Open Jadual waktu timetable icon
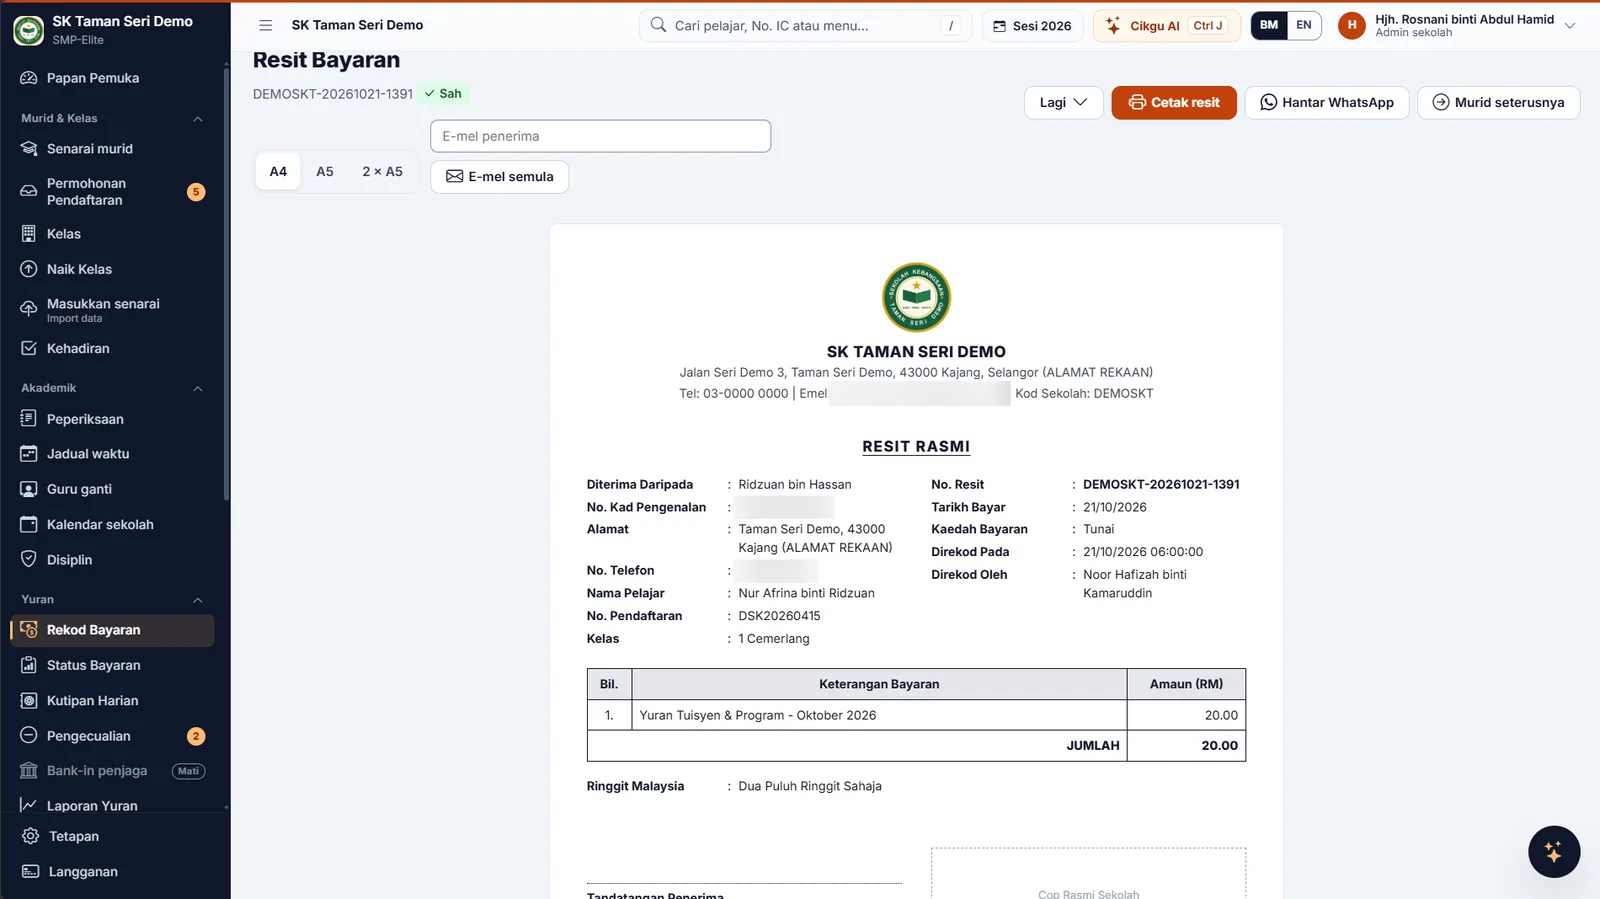The height and width of the screenshot is (899, 1600). pyautogui.click(x=29, y=454)
